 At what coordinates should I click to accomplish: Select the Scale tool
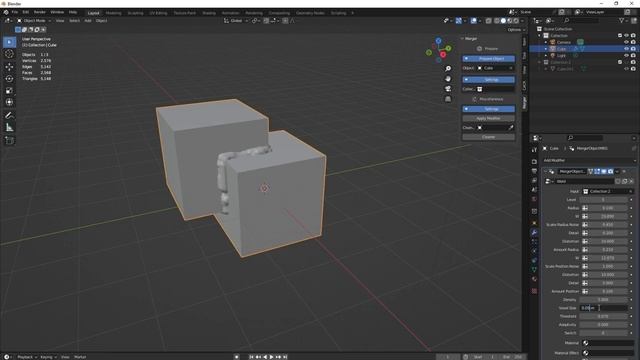point(9,91)
